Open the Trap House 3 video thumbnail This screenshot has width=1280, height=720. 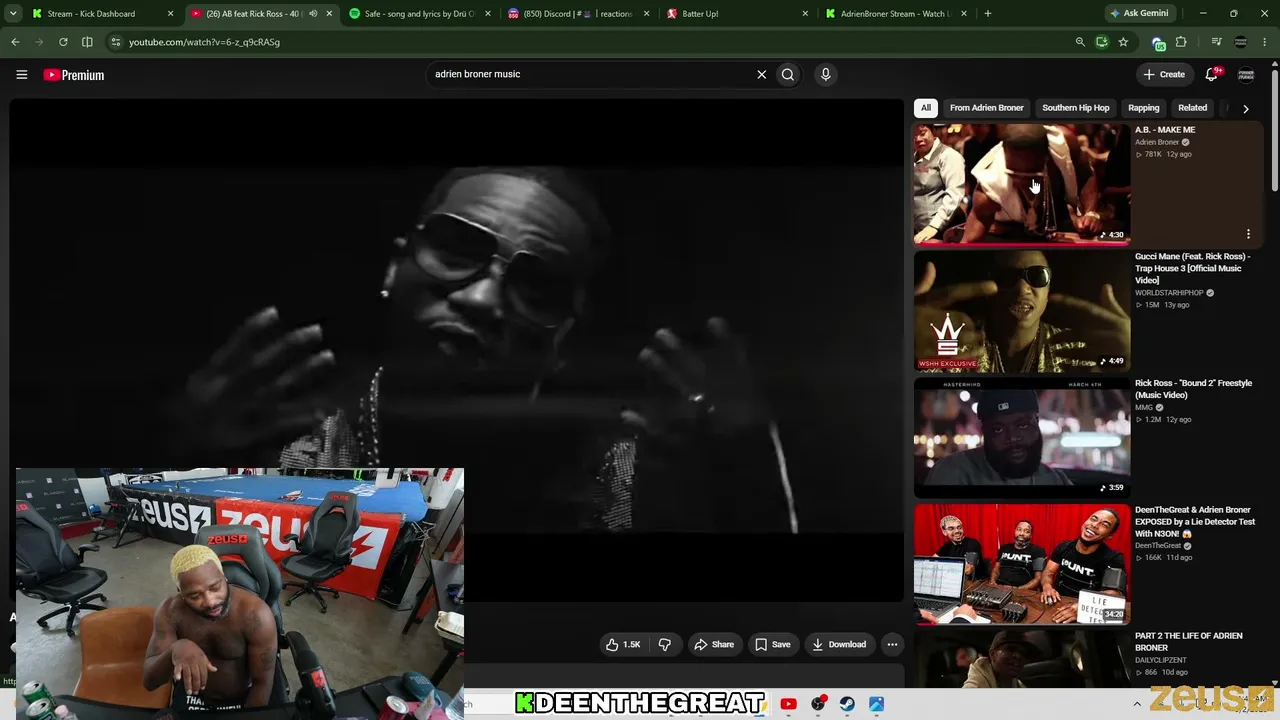tap(1022, 311)
